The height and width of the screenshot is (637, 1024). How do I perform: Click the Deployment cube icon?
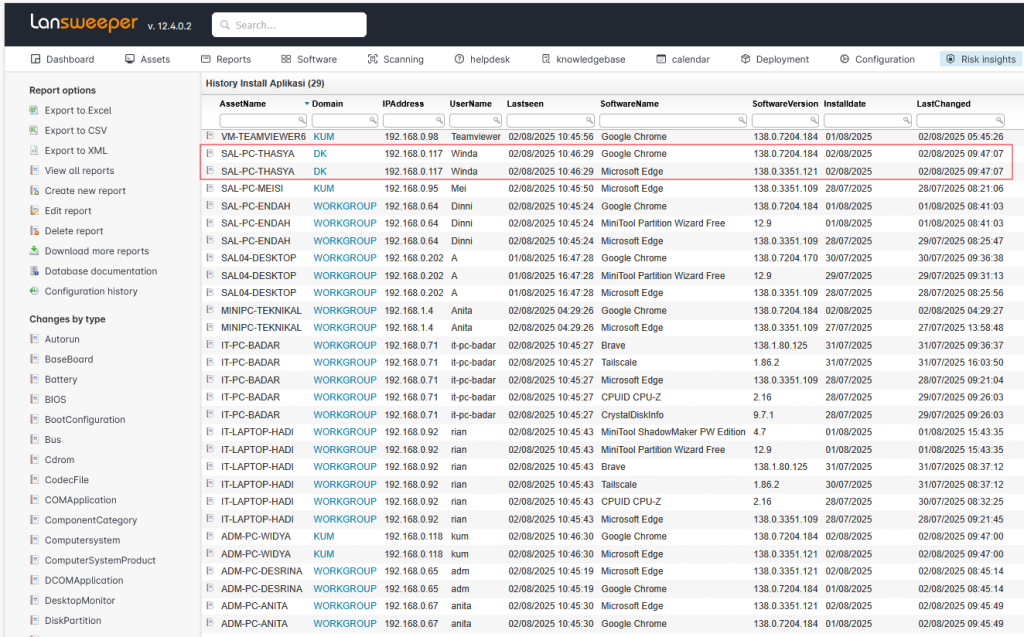[x=745, y=59]
